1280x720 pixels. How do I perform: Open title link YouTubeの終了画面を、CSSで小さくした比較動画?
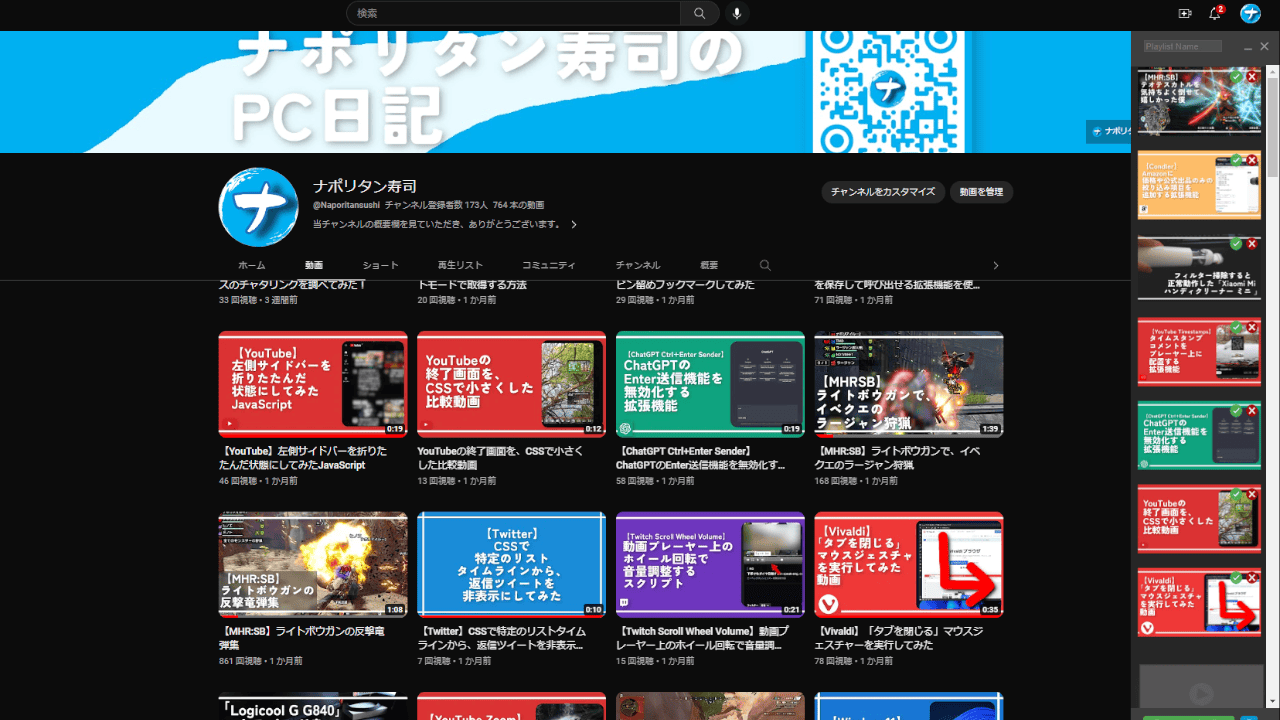click(502, 458)
